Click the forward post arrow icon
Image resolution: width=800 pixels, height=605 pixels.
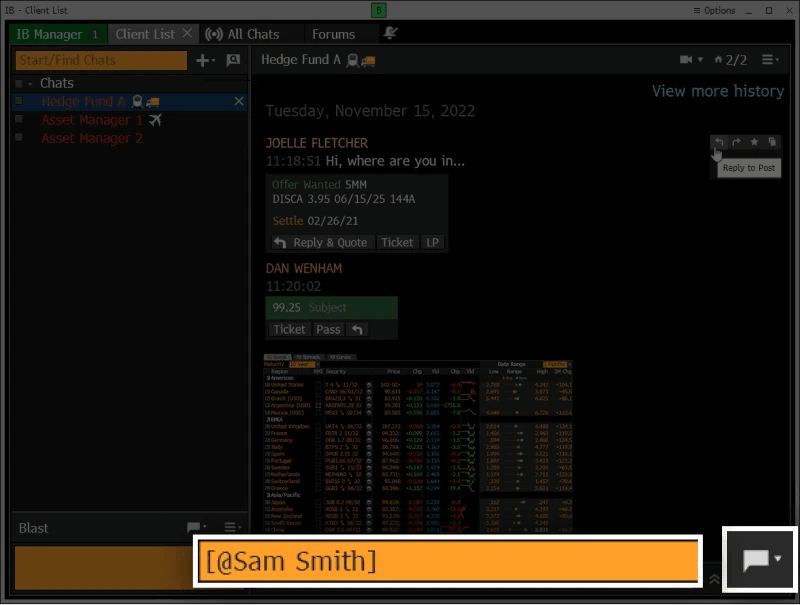pyautogui.click(x=736, y=143)
